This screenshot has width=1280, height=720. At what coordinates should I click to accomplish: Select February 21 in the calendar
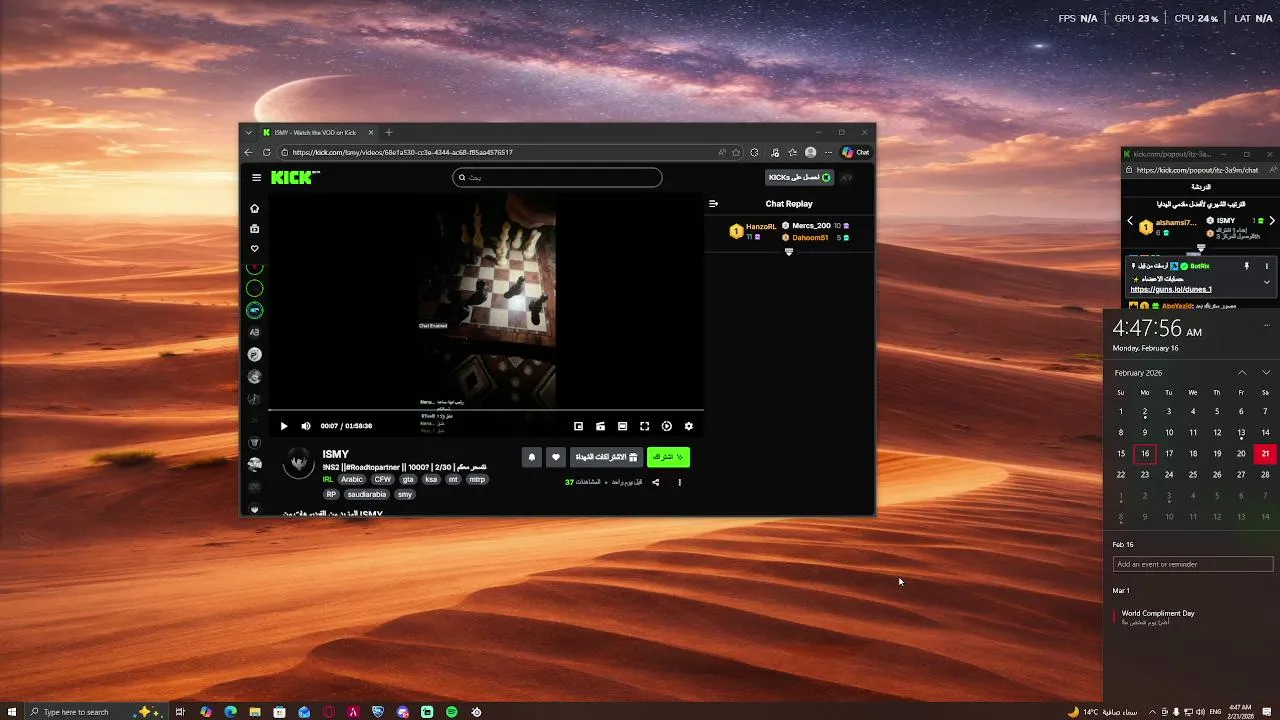pos(1265,453)
